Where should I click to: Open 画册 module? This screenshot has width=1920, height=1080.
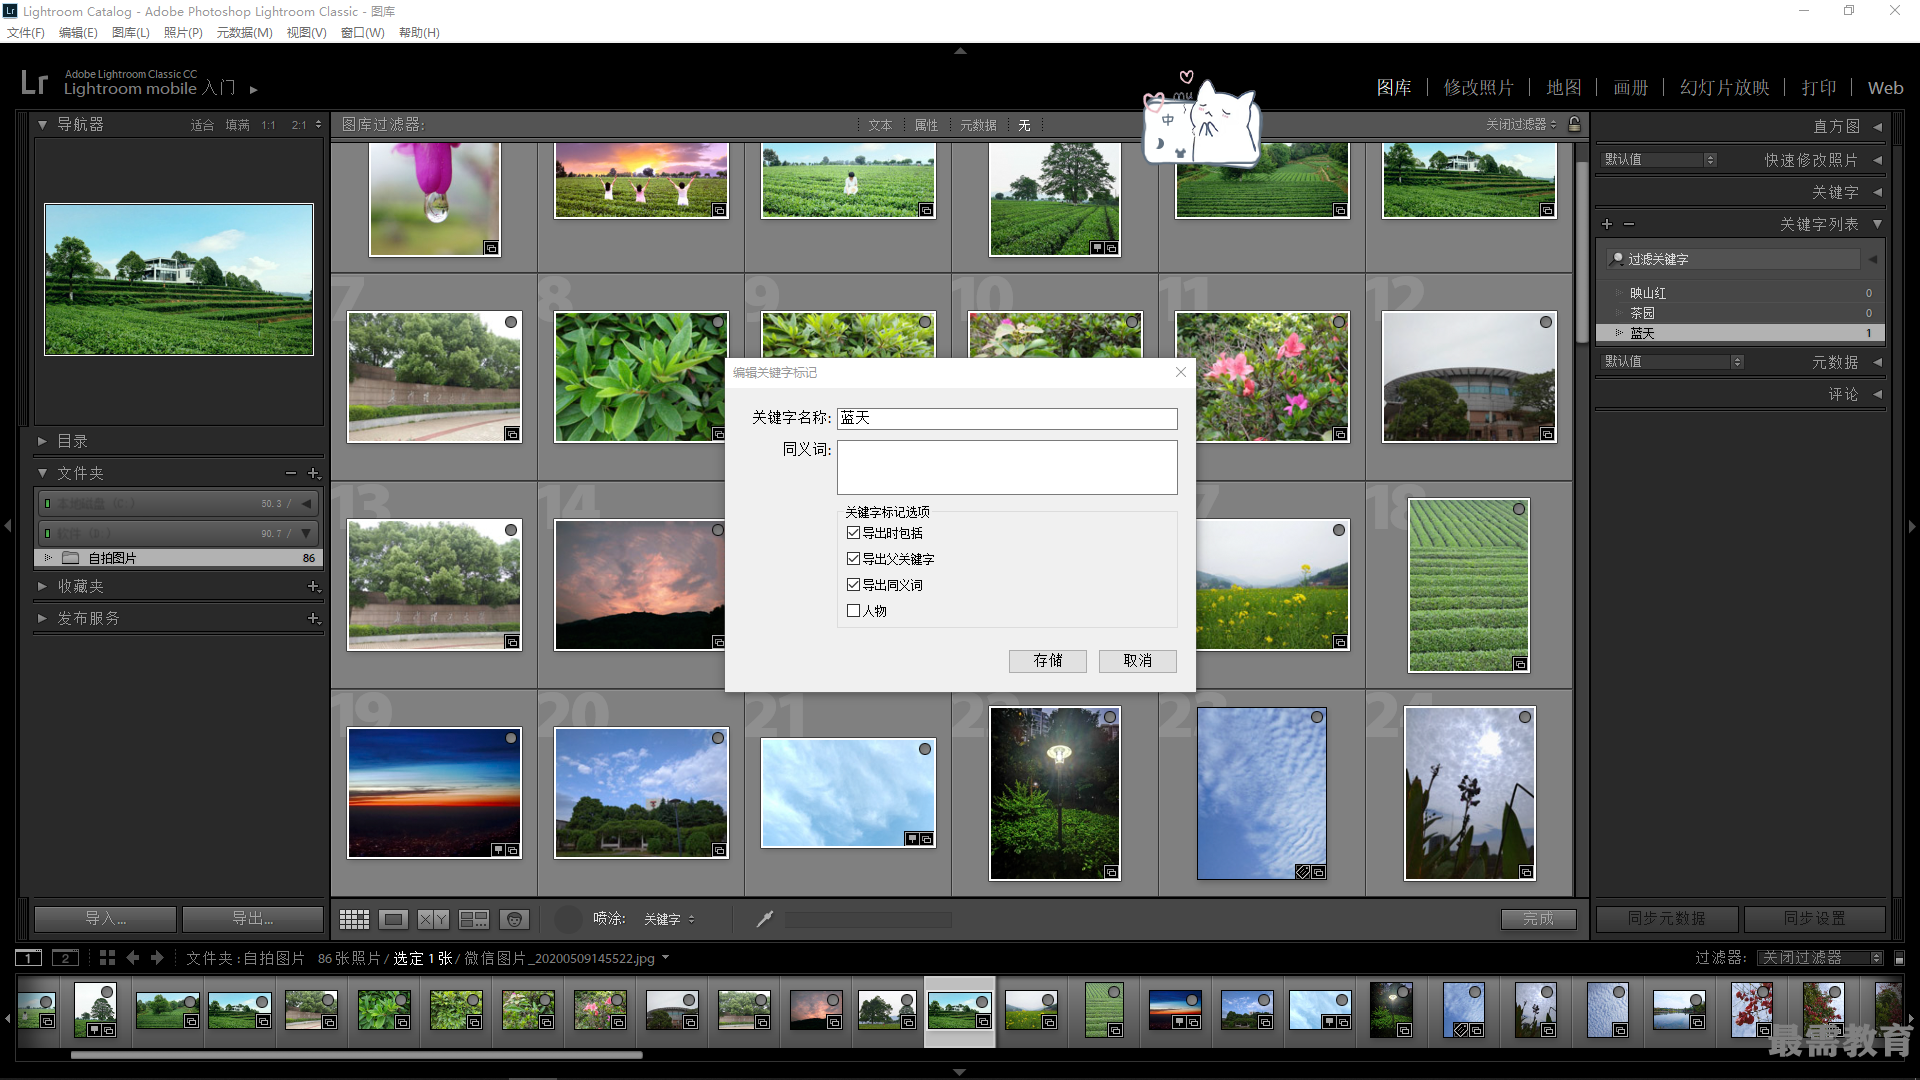click(1630, 88)
